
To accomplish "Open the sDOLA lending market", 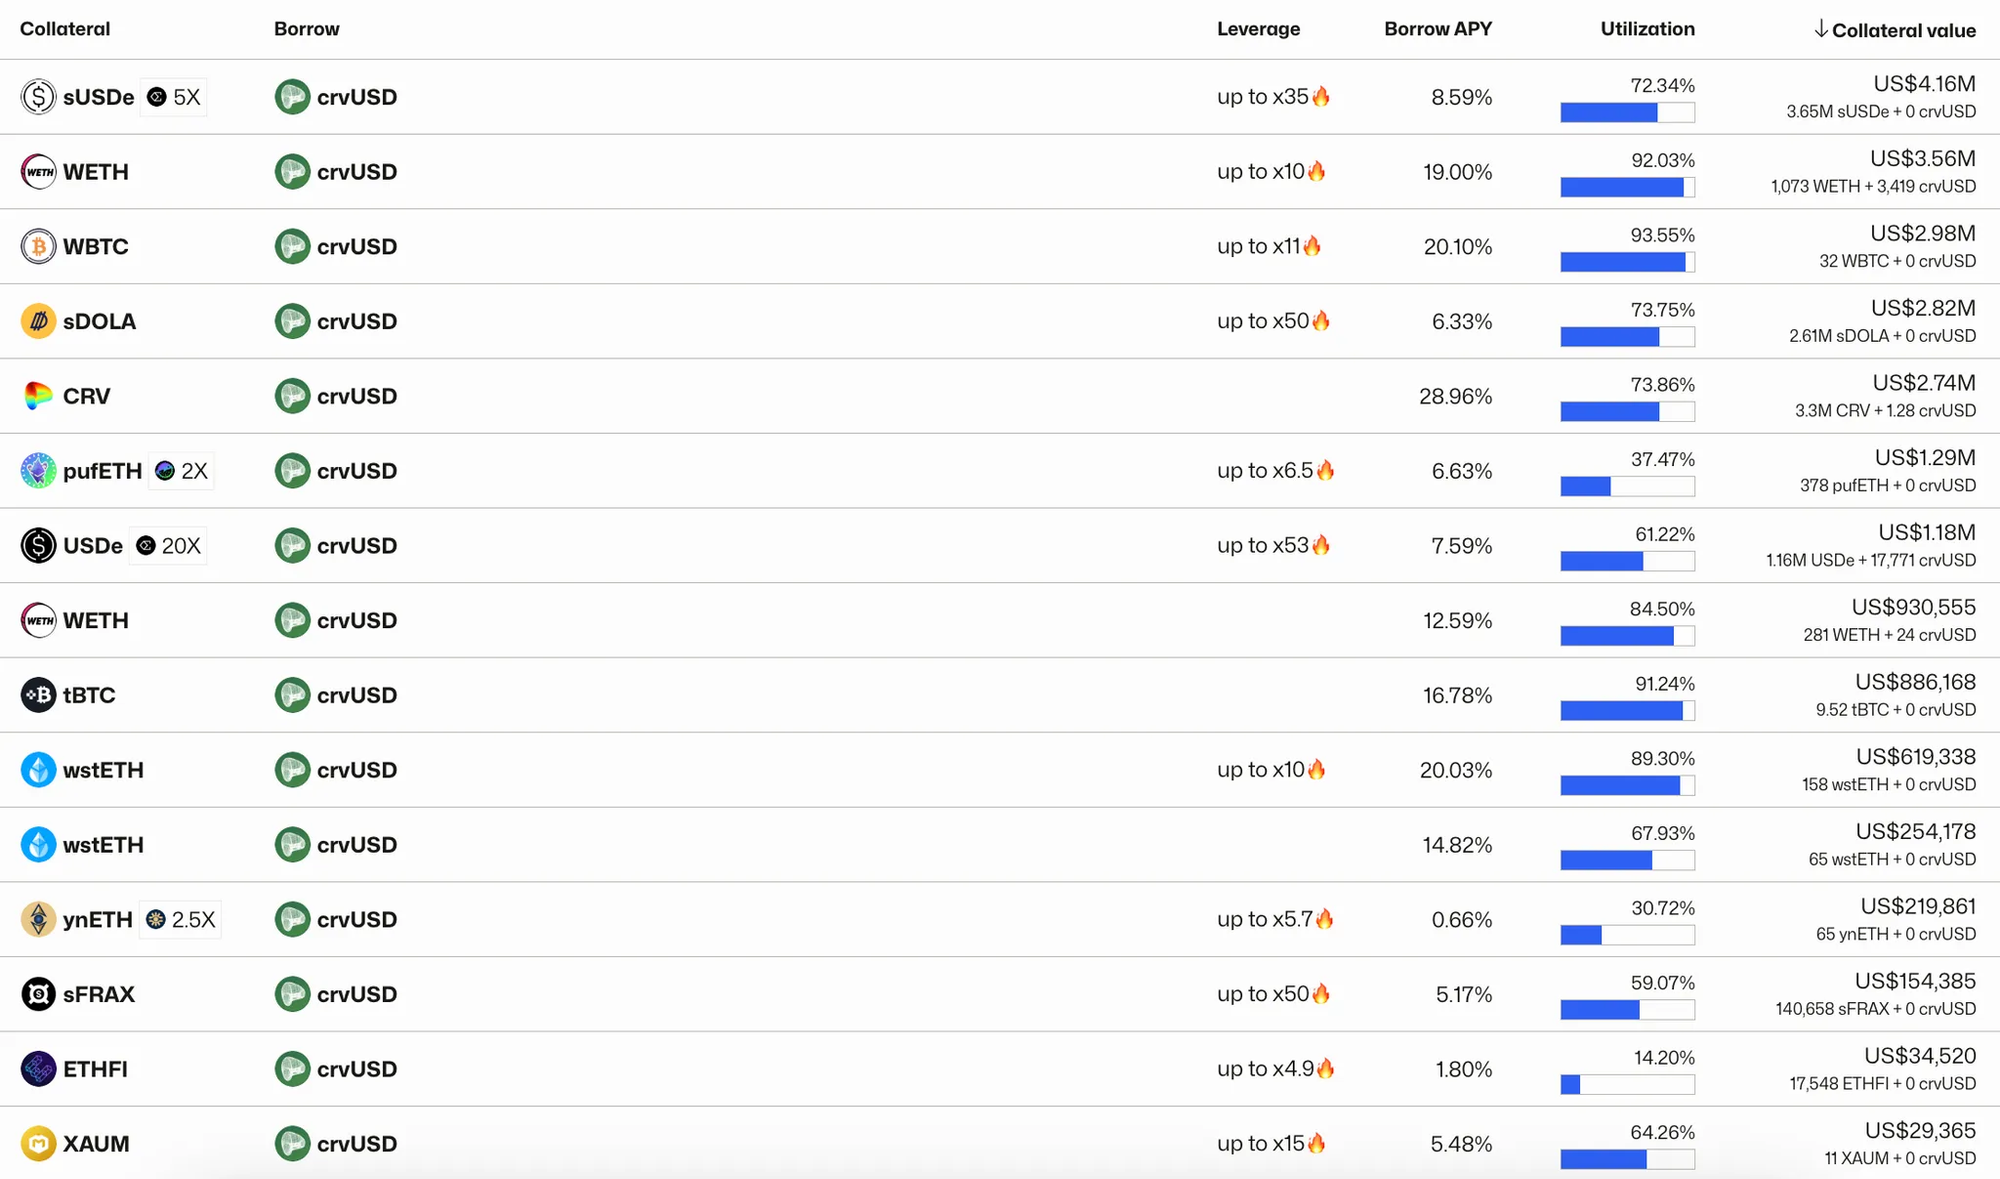I will tap(1000, 321).
